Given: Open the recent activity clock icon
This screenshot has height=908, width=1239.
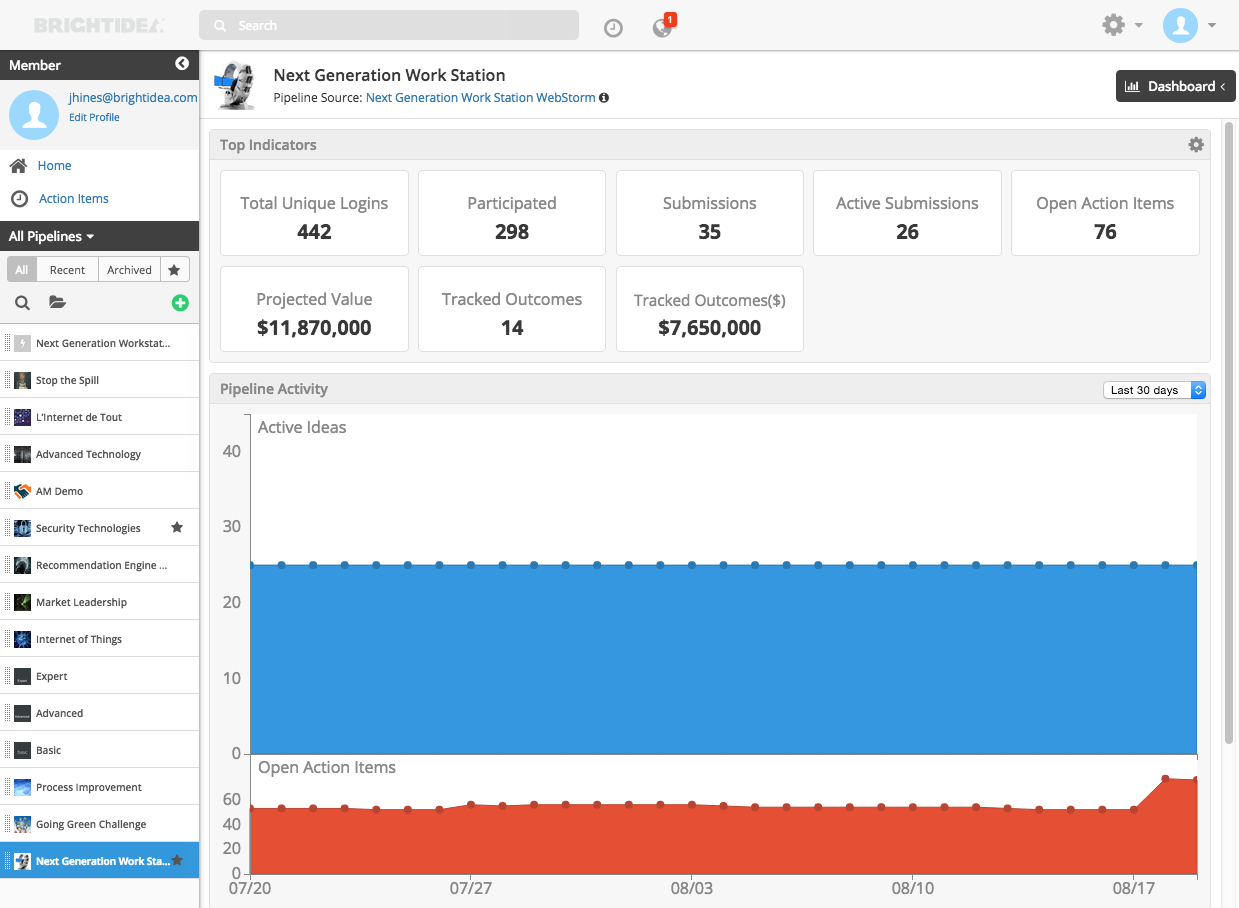Looking at the screenshot, I should tap(613, 28).
